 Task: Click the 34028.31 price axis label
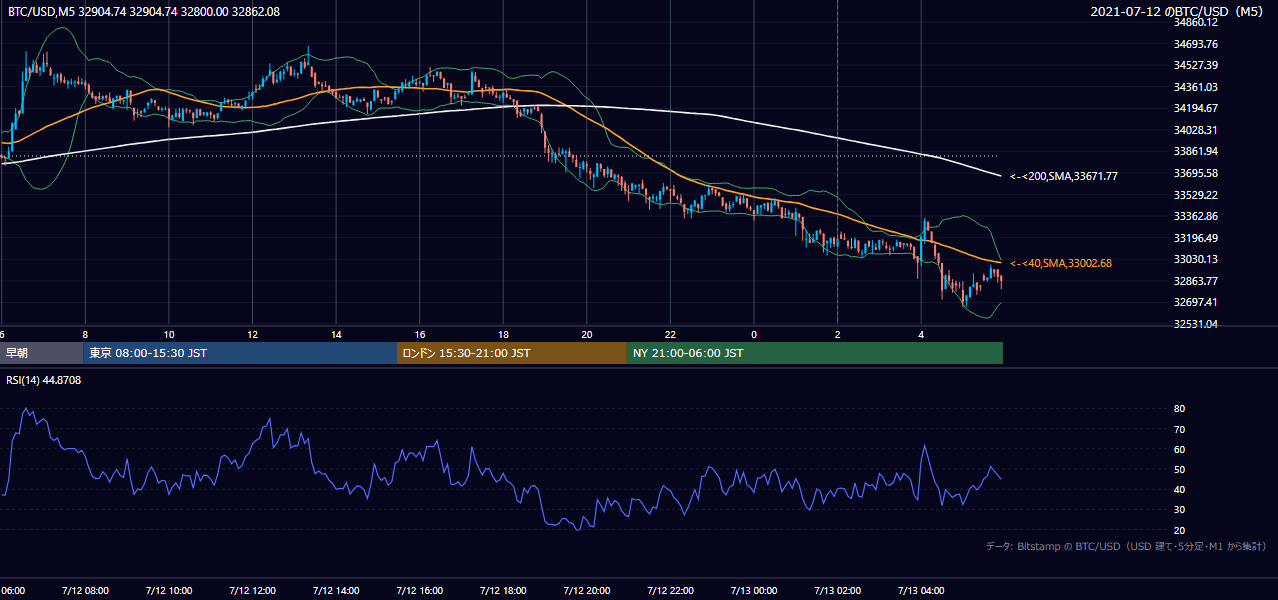[1195, 130]
